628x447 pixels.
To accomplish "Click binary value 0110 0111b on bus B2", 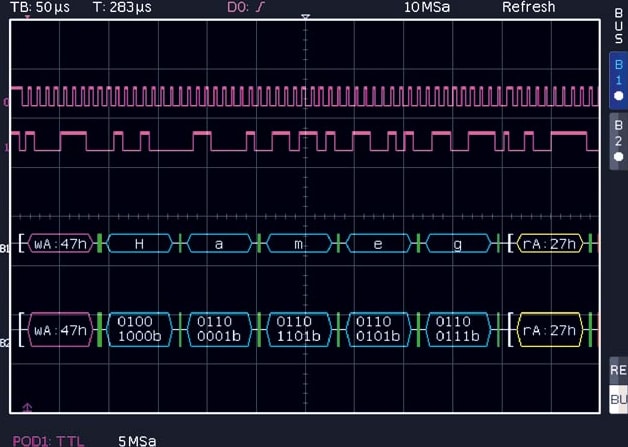I will coord(458,329).
